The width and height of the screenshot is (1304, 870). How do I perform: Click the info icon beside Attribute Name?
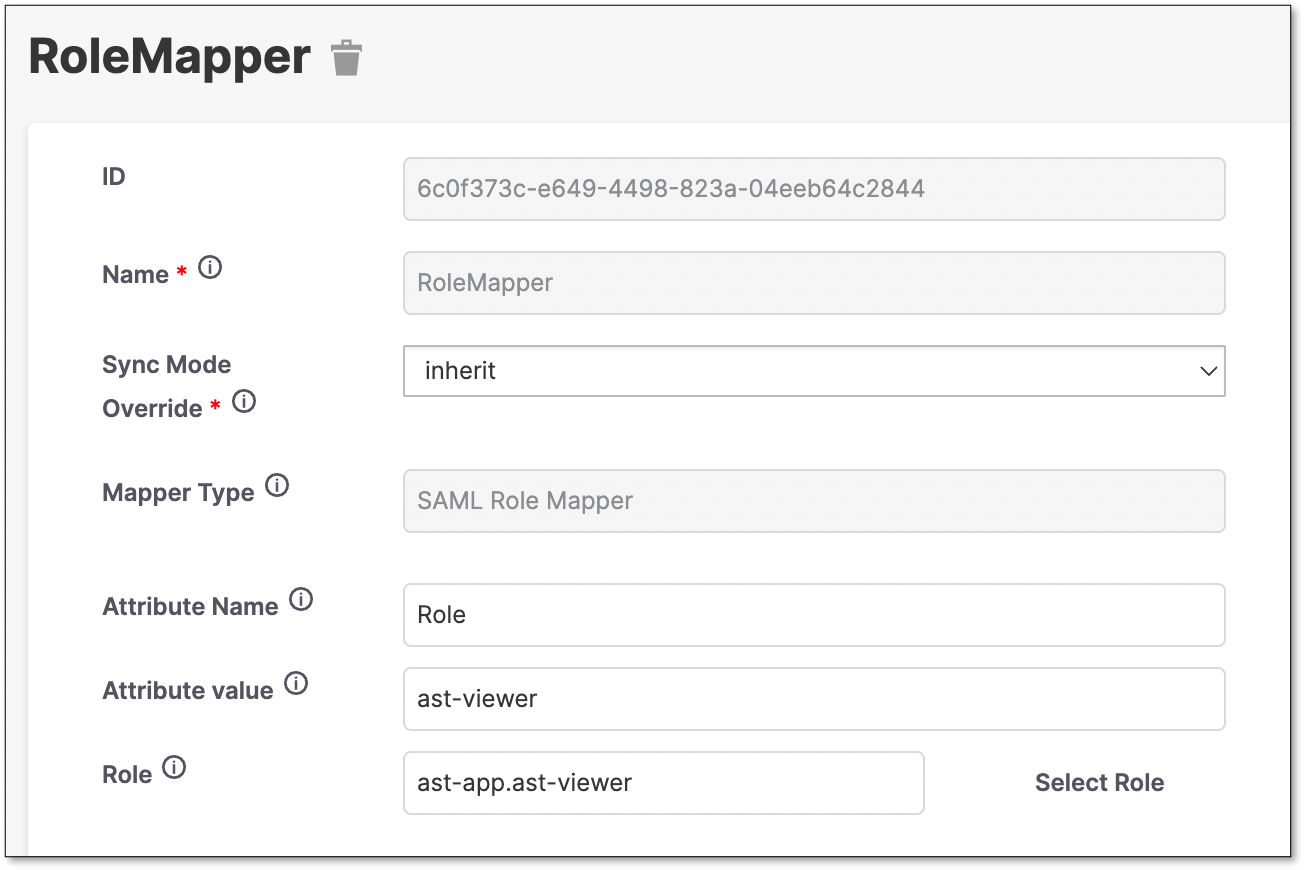click(x=301, y=600)
